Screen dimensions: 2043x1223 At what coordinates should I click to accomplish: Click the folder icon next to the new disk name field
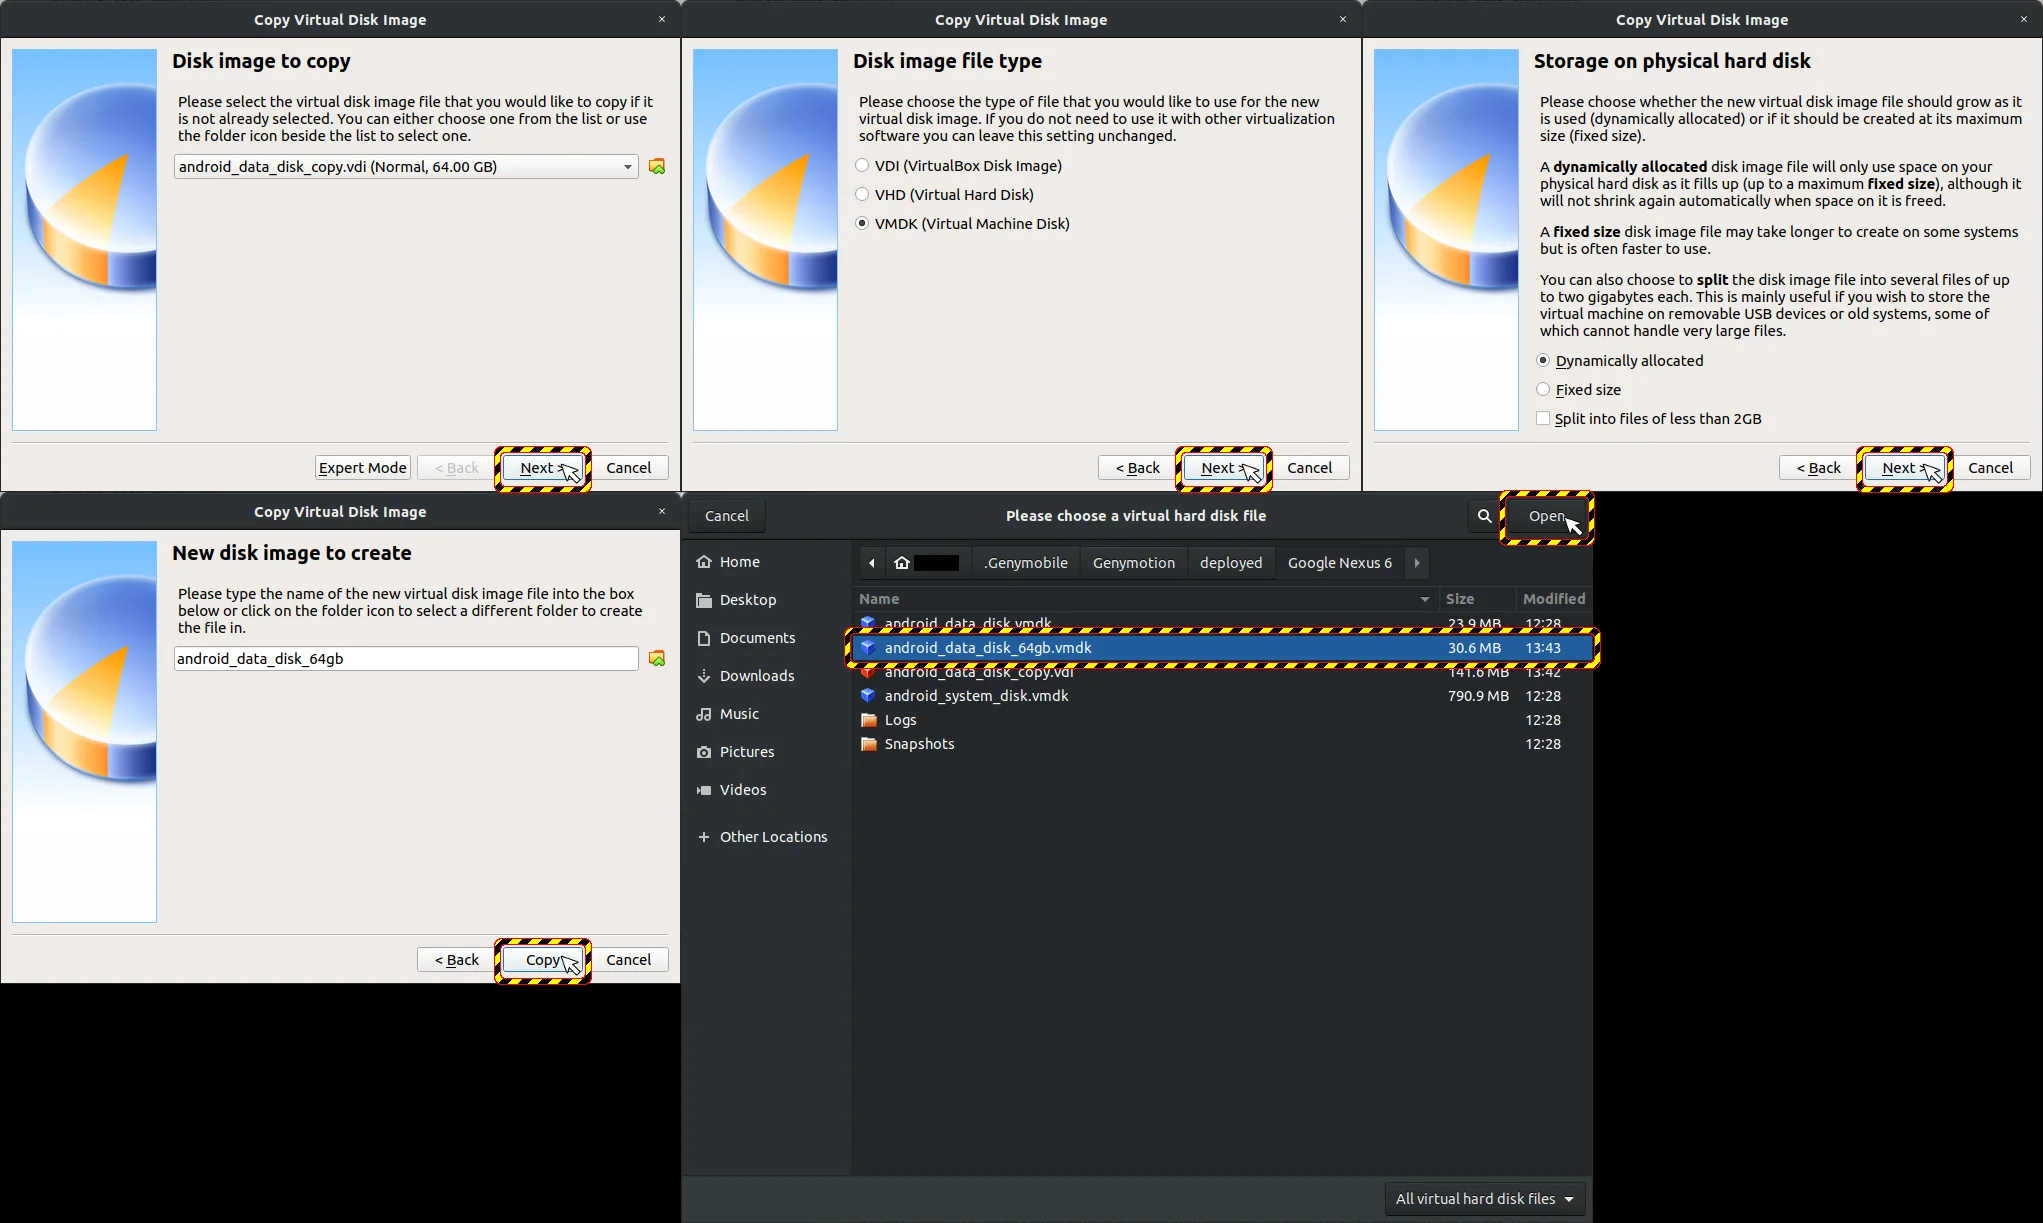[657, 659]
